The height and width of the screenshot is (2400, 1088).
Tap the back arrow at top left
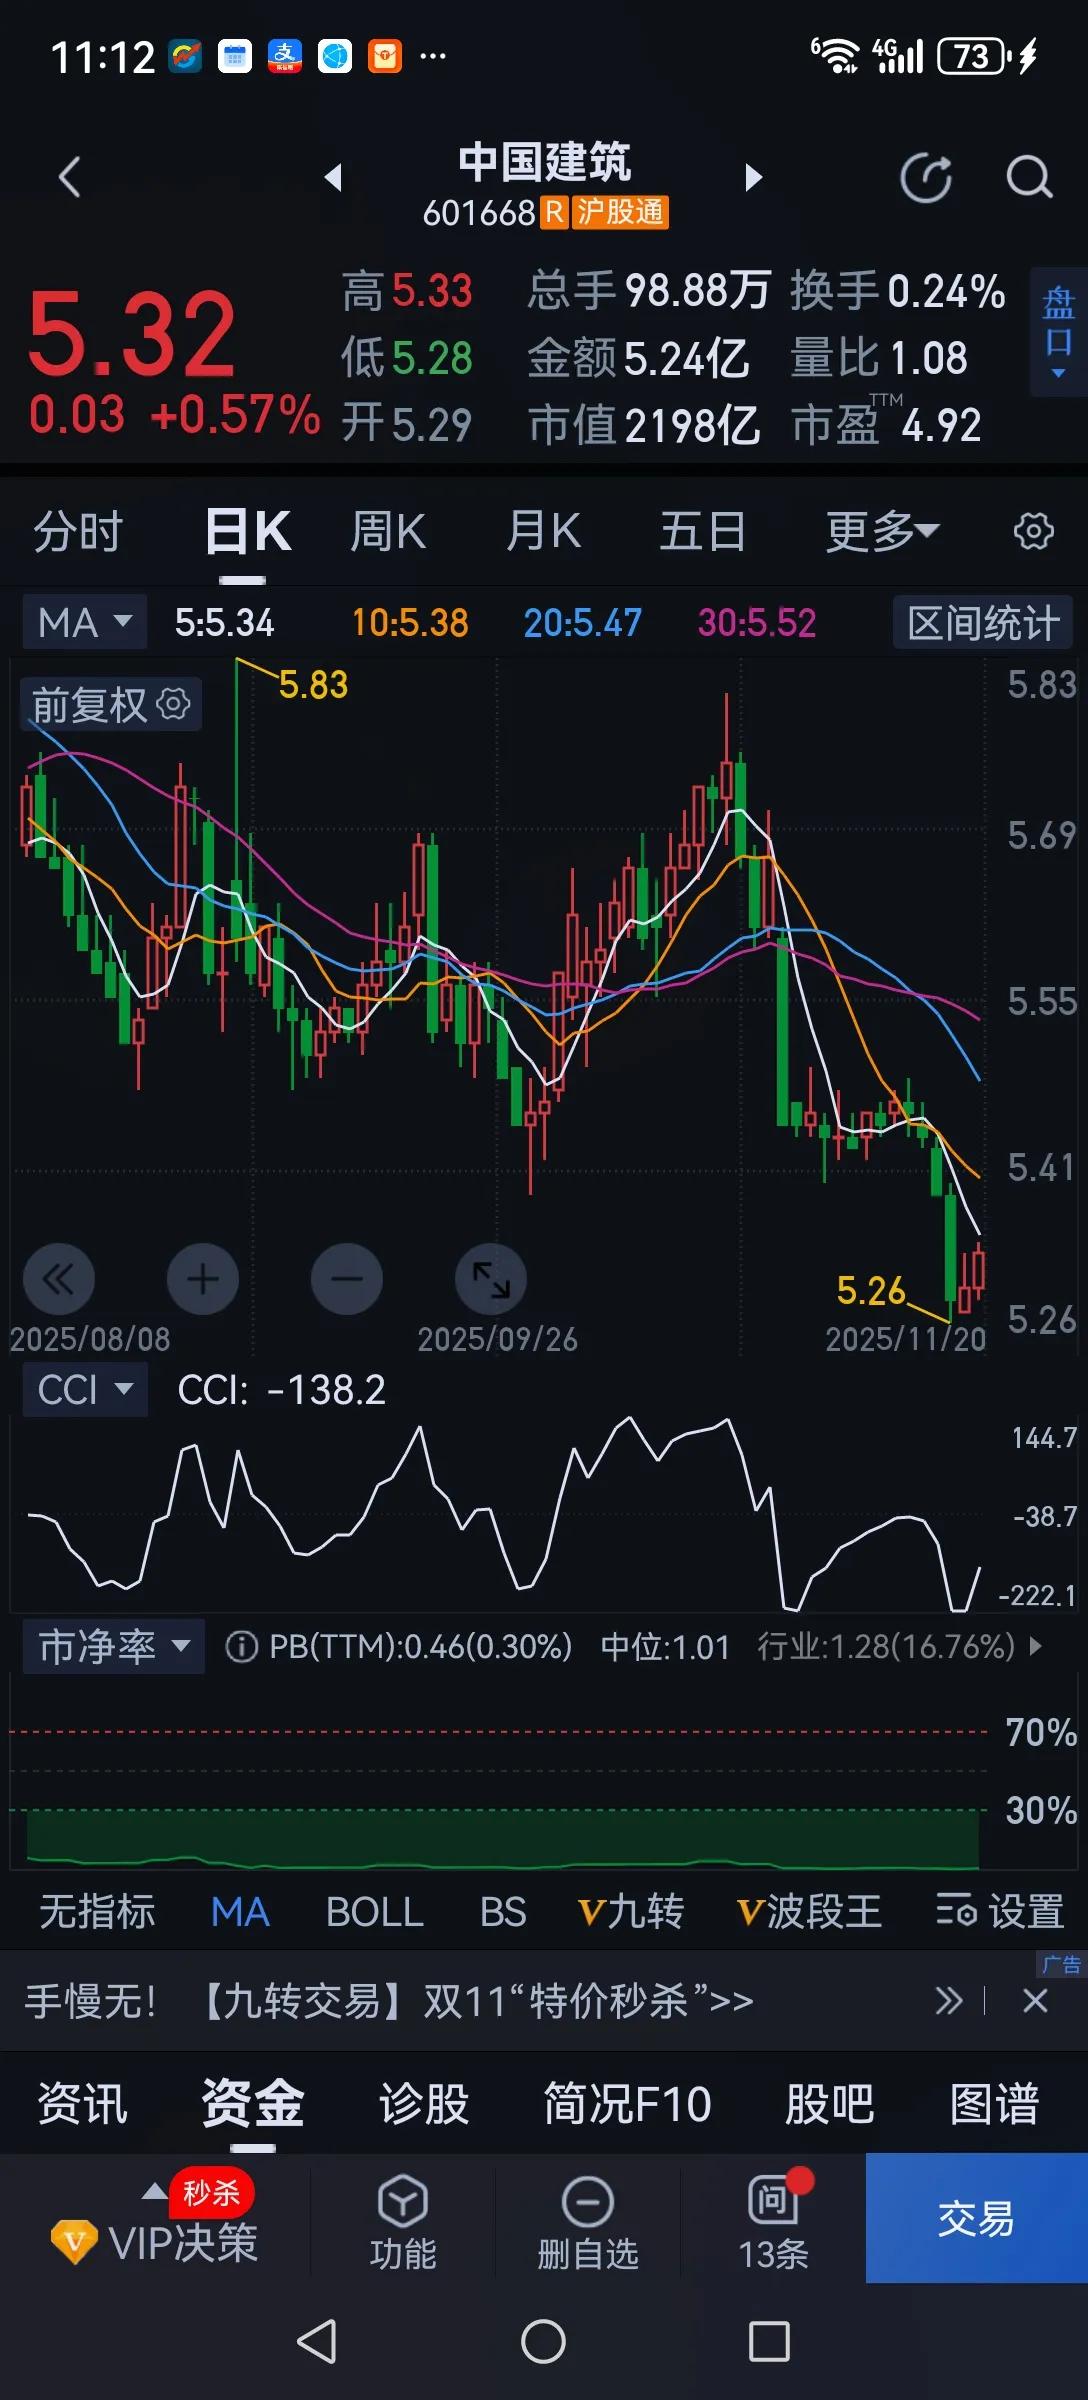pyautogui.click(x=69, y=178)
